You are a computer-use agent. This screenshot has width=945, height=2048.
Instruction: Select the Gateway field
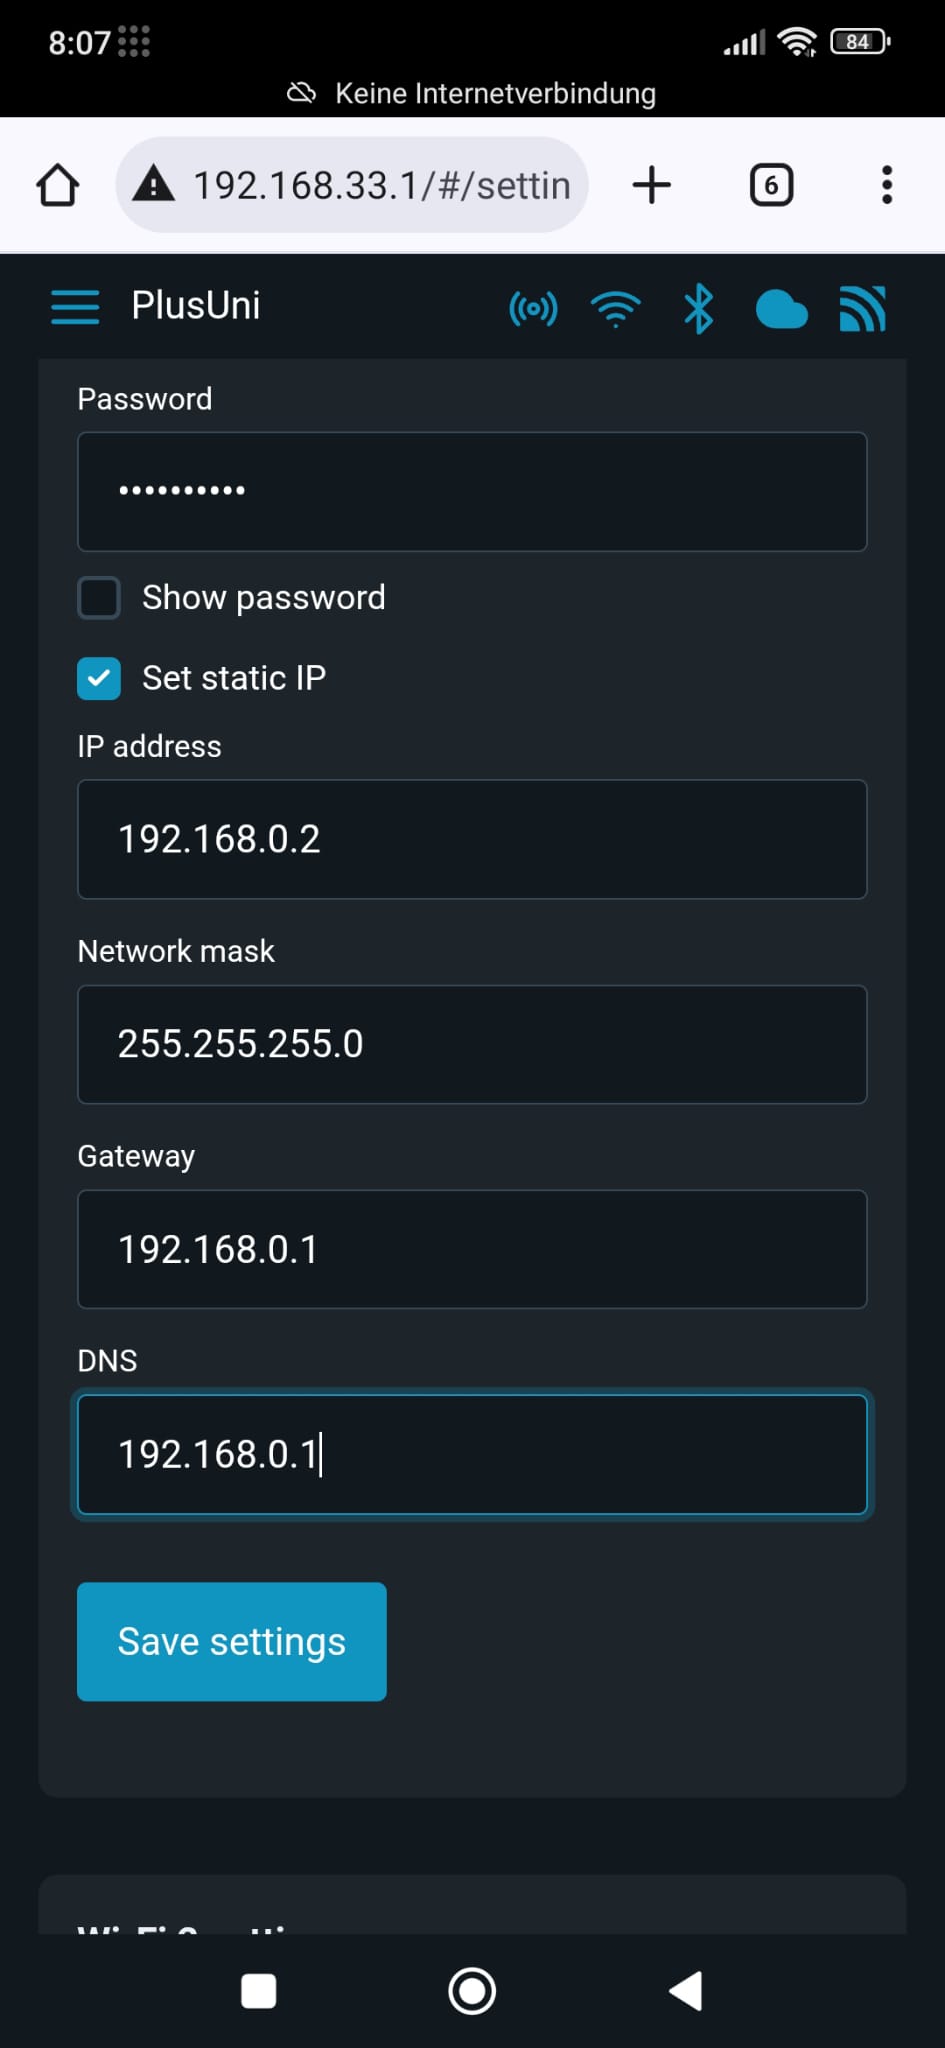pyautogui.click(x=472, y=1249)
